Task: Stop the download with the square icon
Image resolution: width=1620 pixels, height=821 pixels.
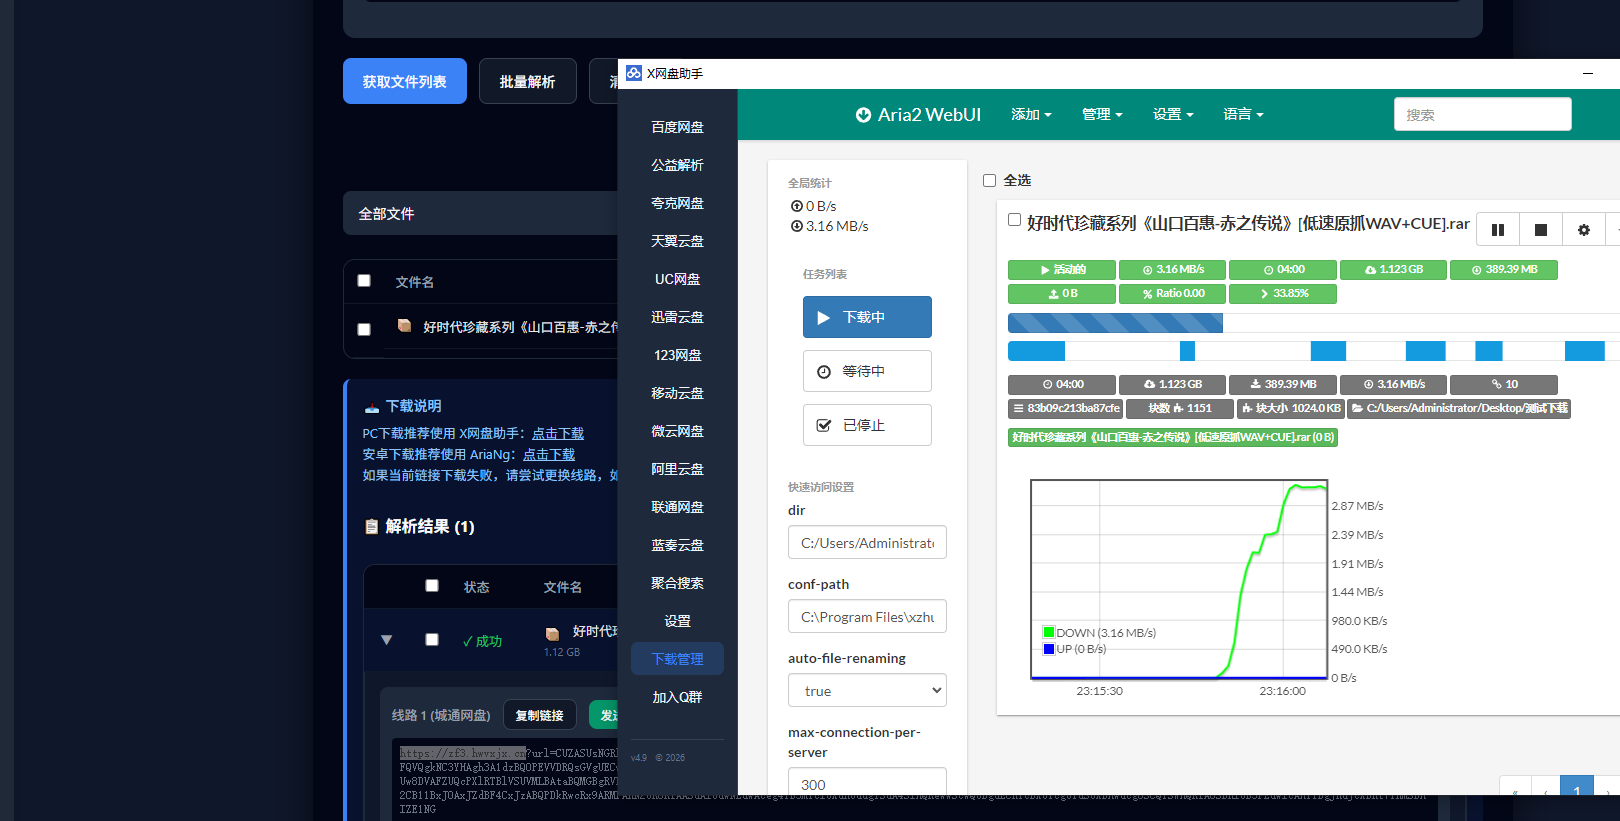Action: (1541, 230)
